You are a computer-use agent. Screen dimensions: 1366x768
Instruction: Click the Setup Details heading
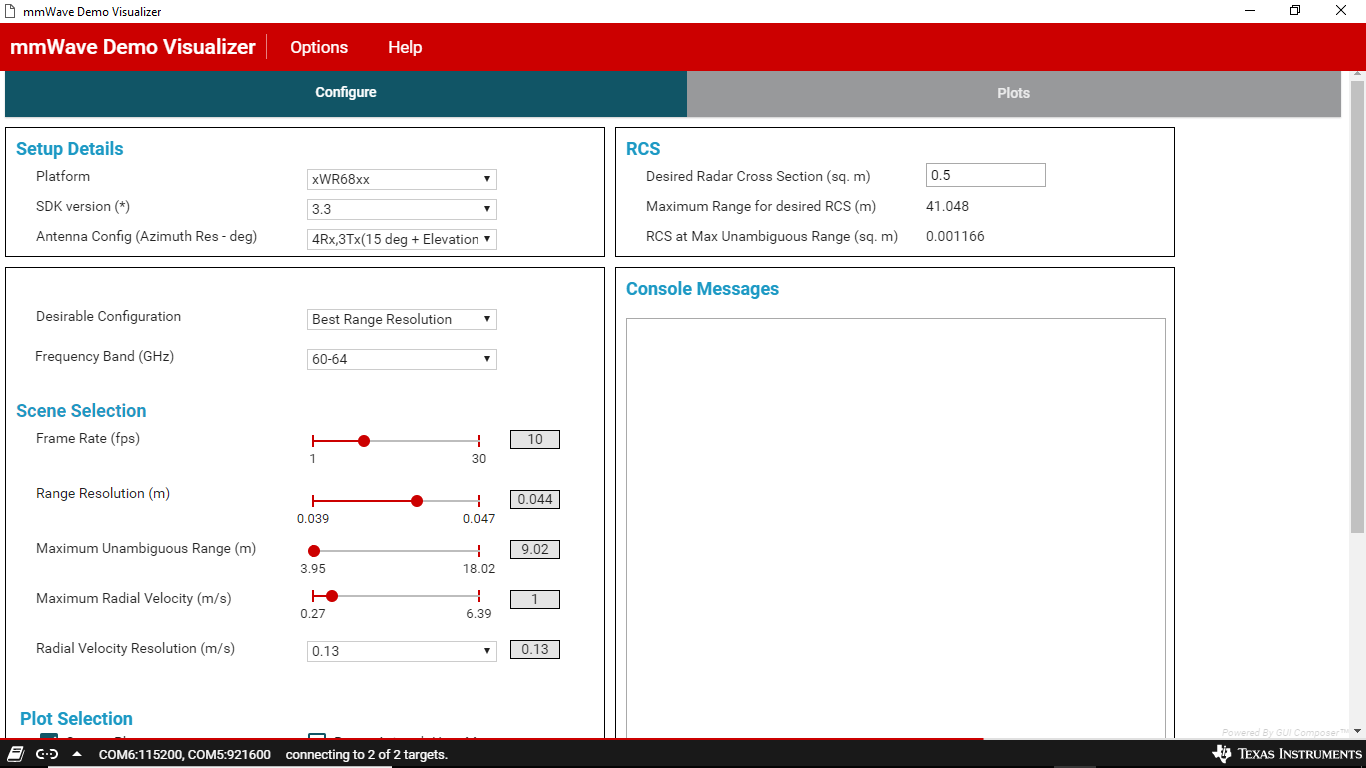[x=70, y=149]
